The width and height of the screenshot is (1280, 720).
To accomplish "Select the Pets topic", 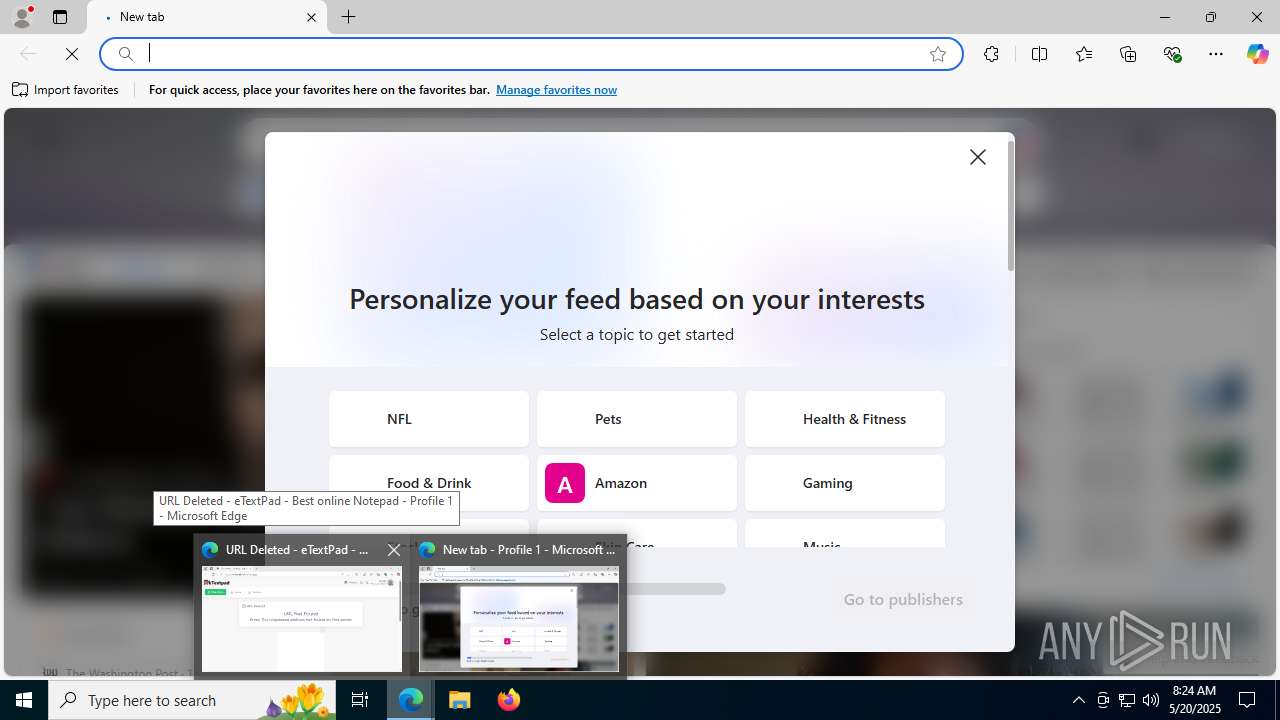I will tap(637, 419).
